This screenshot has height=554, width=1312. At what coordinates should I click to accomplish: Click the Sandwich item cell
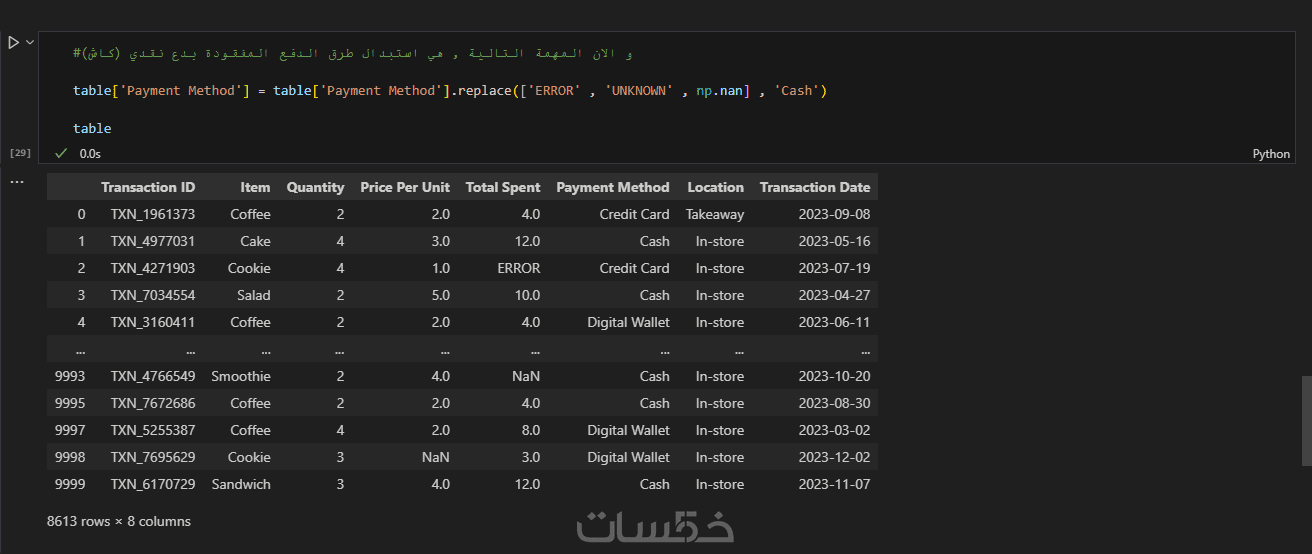coord(241,484)
